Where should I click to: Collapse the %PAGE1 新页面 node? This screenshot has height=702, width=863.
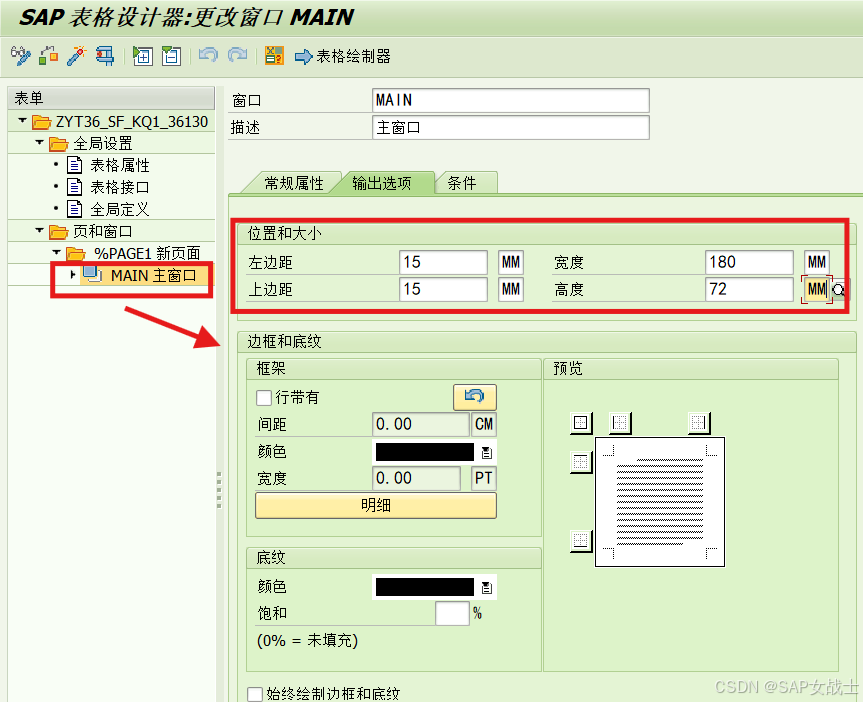coord(56,252)
